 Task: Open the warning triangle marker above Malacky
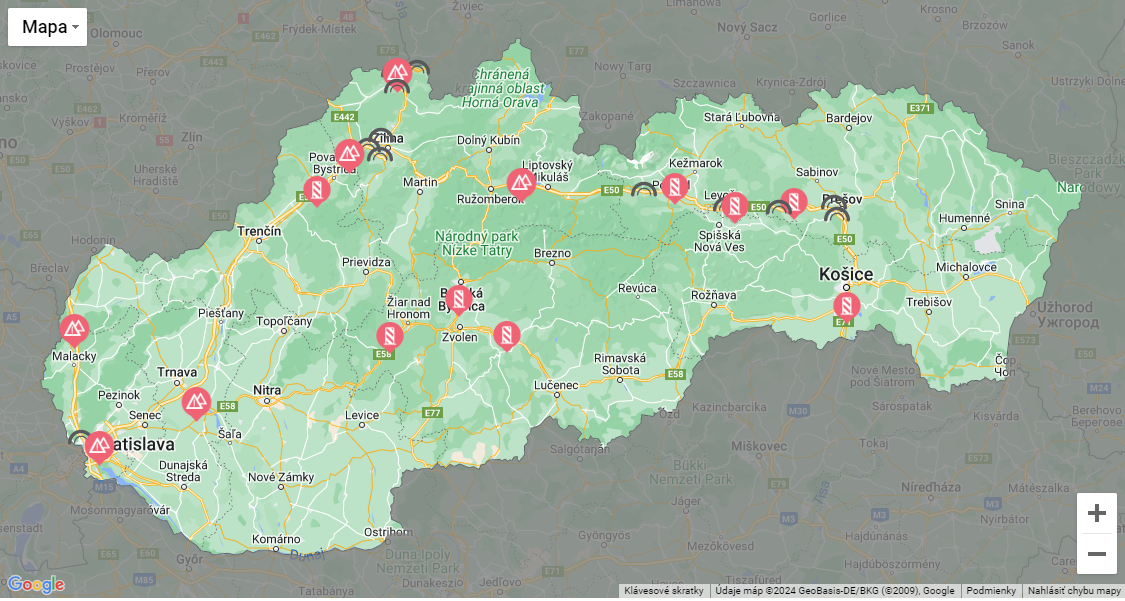coord(74,328)
